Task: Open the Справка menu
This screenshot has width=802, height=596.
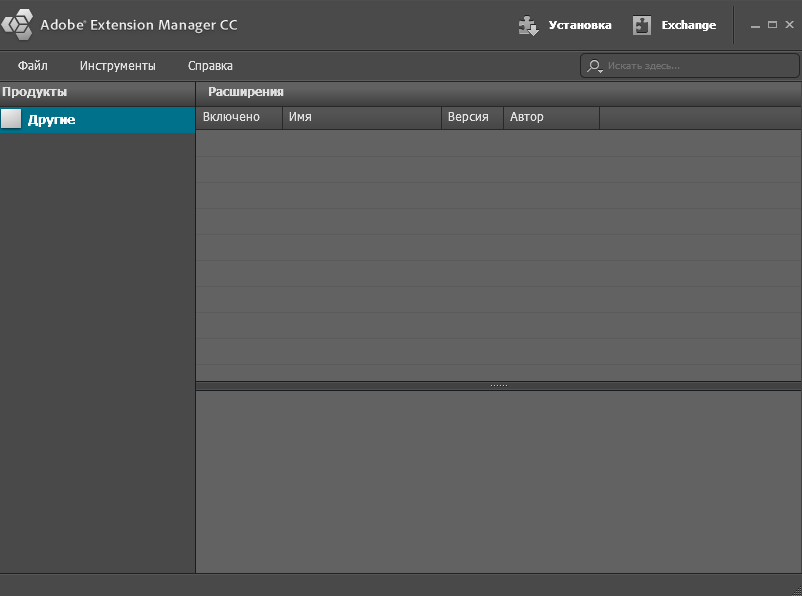Action: 210,65
